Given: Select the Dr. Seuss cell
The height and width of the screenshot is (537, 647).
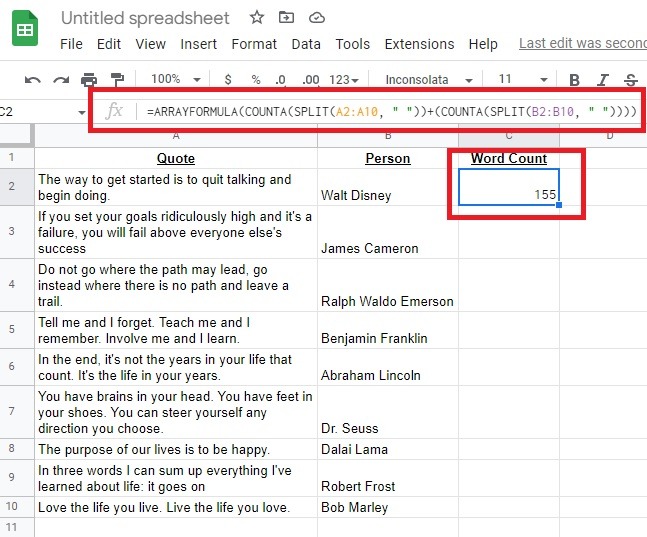Looking at the screenshot, I should point(387,412).
